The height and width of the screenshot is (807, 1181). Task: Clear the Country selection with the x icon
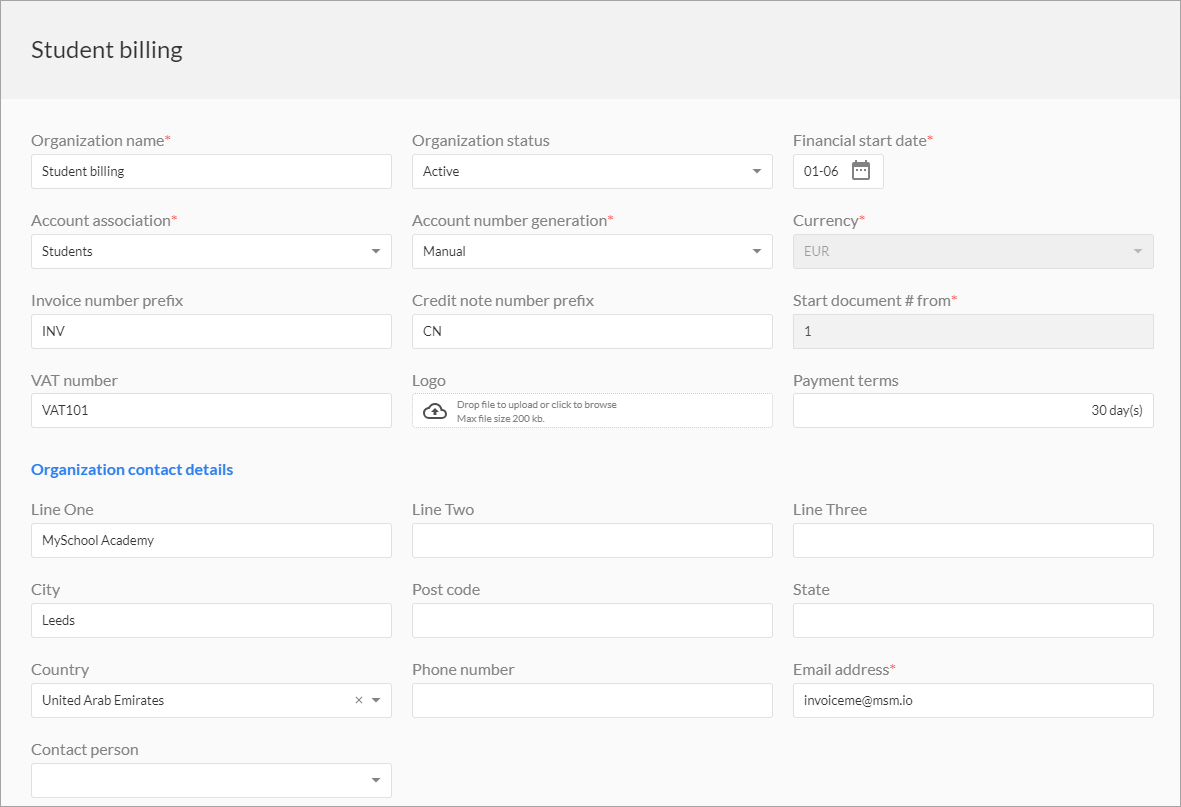coord(359,700)
